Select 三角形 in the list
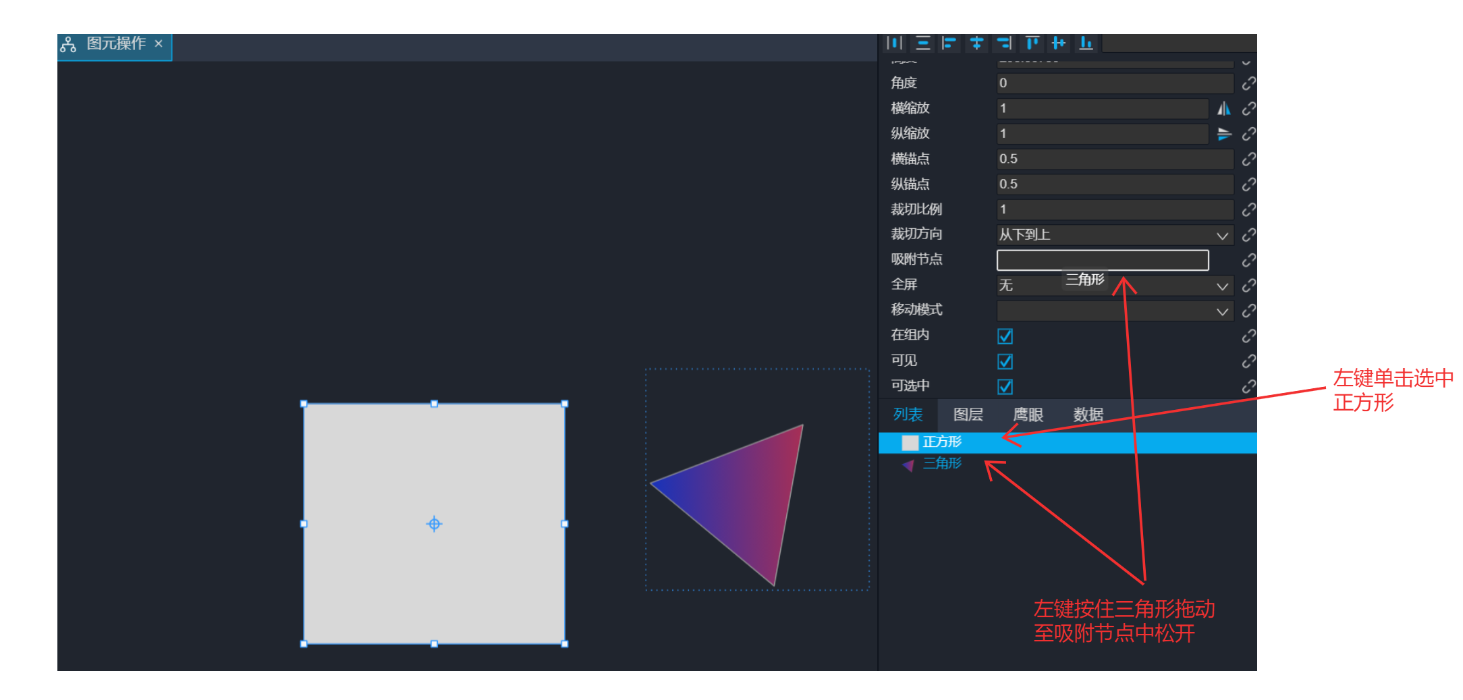Viewport: 1463px width, 700px height. click(x=942, y=464)
